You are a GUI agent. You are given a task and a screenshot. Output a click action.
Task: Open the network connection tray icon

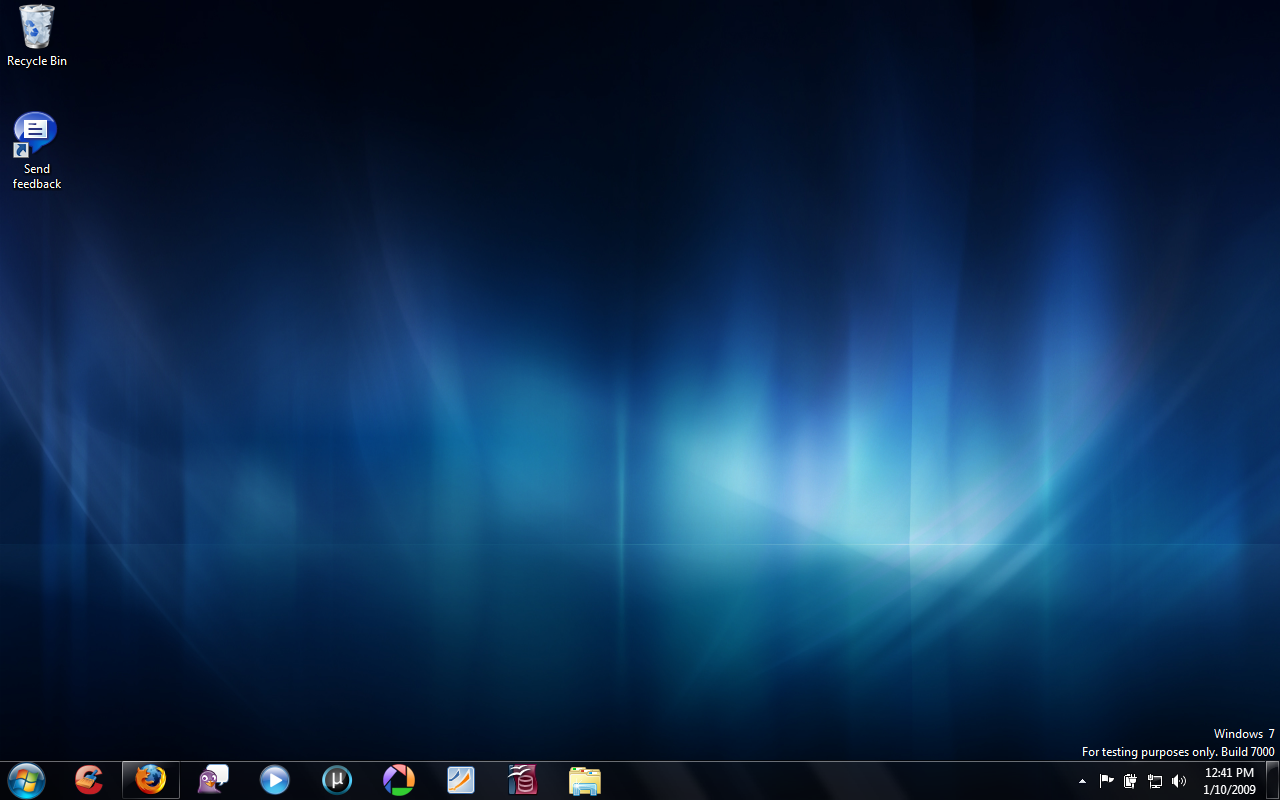point(1155,781)
